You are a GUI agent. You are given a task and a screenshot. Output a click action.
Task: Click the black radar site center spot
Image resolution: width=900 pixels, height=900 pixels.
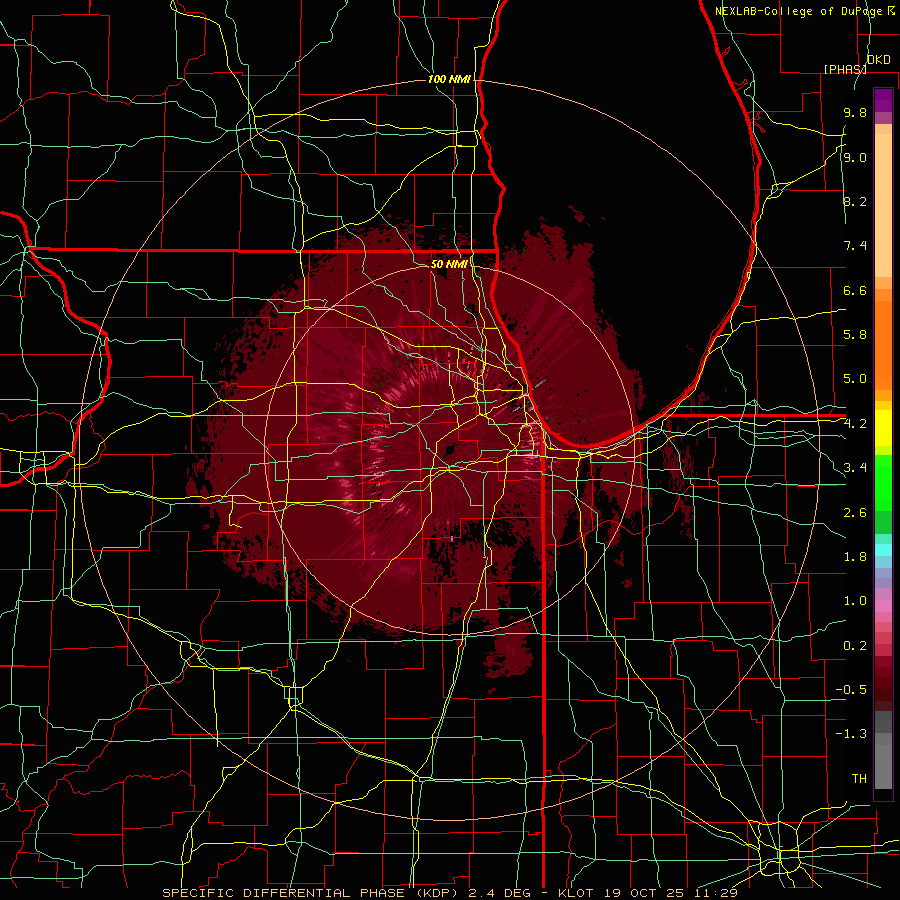[x=449, y=449]
